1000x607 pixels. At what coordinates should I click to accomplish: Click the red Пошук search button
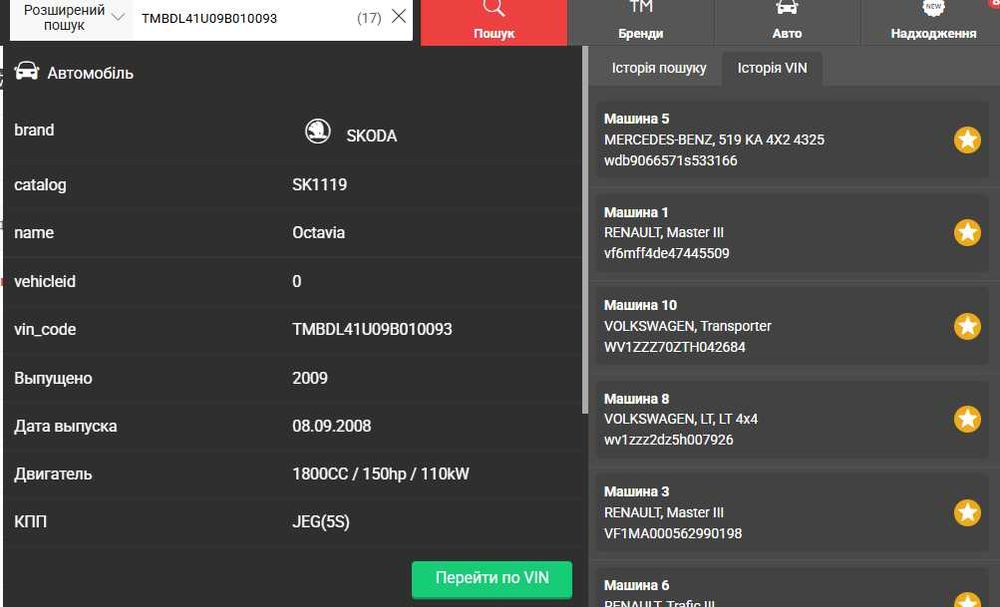[494, 22]
